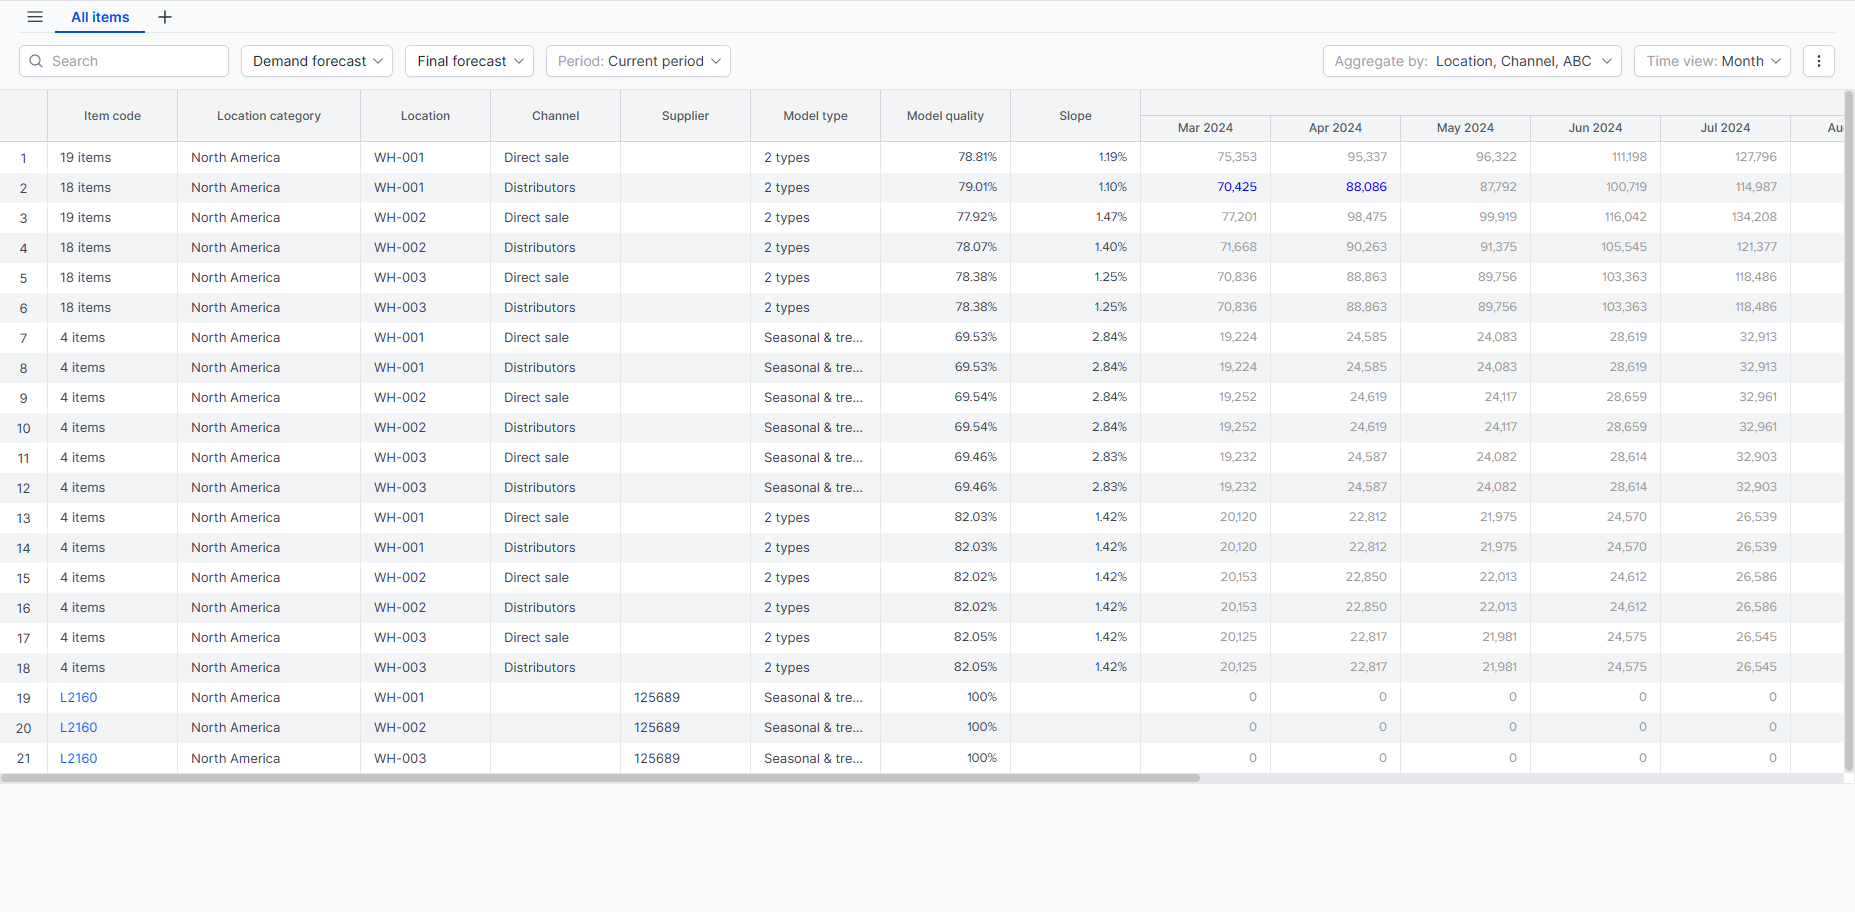Open the L2160 link for WH-003
Viewport: 1855px width, 912px height.
pos(79,759)
